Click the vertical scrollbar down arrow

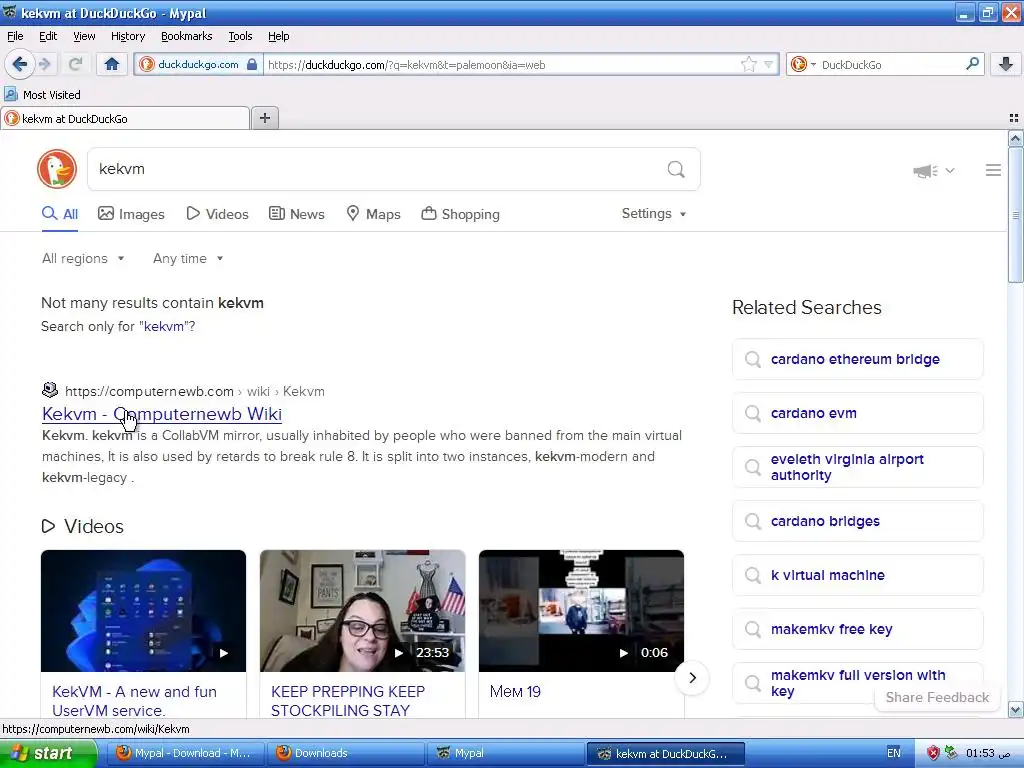(x=1015, y=709)
